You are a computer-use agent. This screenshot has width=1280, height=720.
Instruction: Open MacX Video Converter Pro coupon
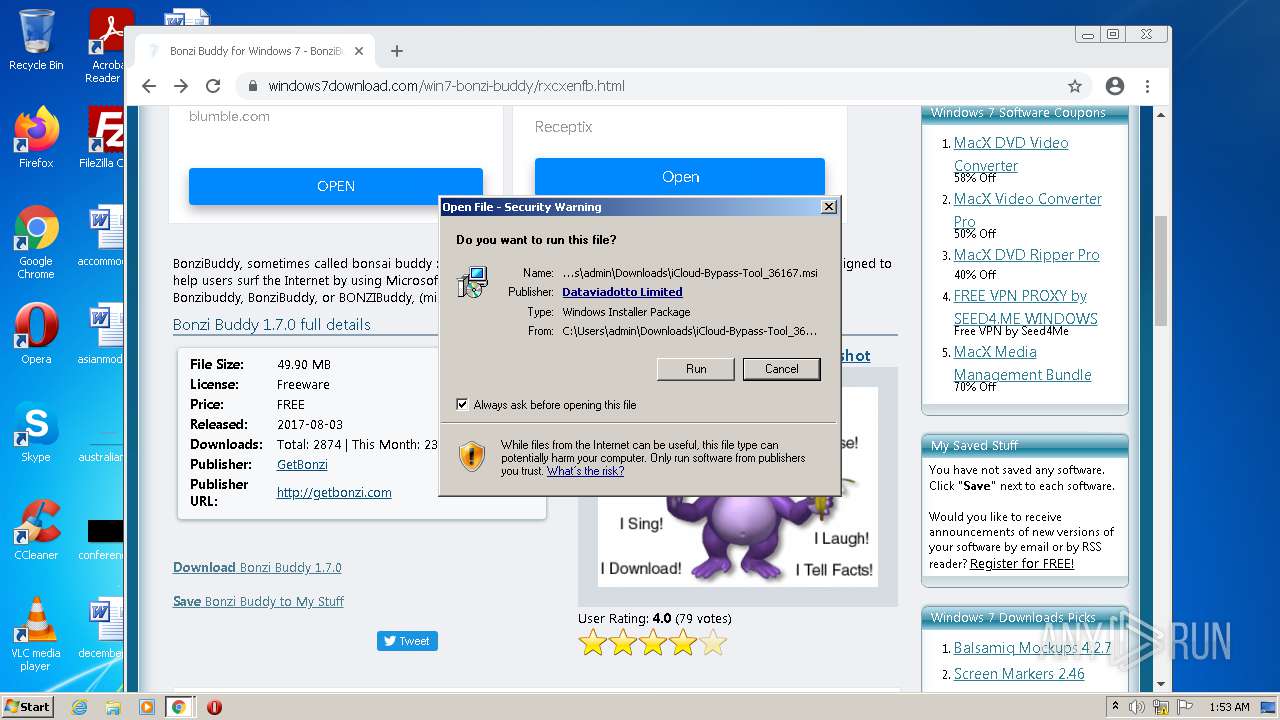pos(1028,210)
